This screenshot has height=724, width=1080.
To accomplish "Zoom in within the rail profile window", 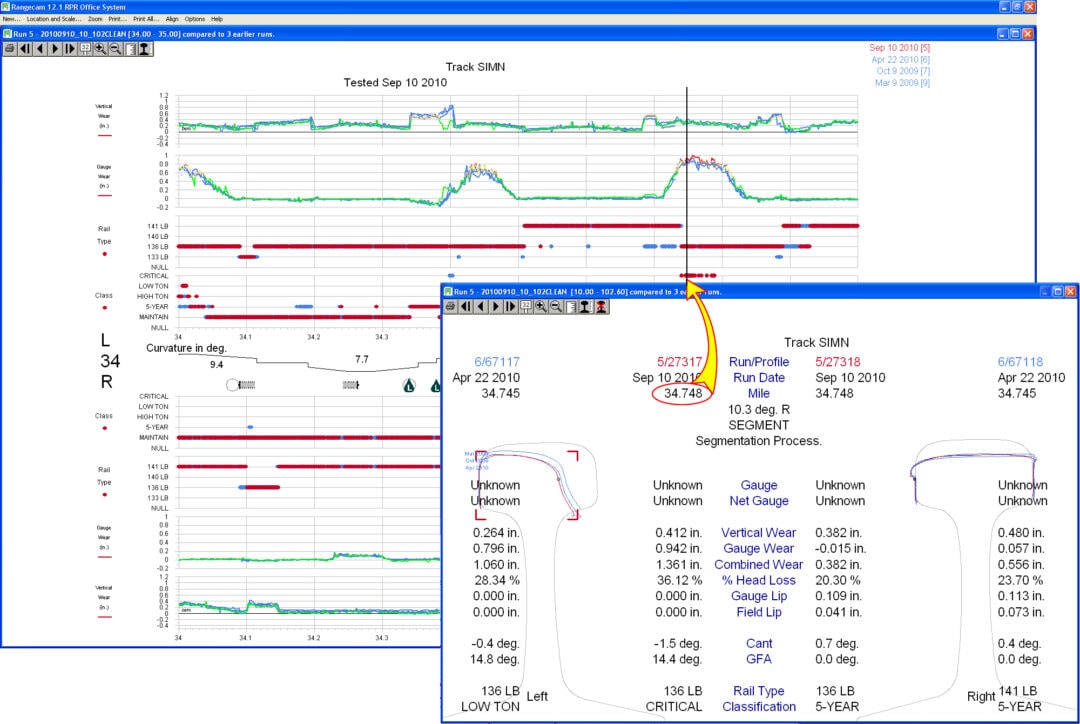I will (x=541, y=306).
